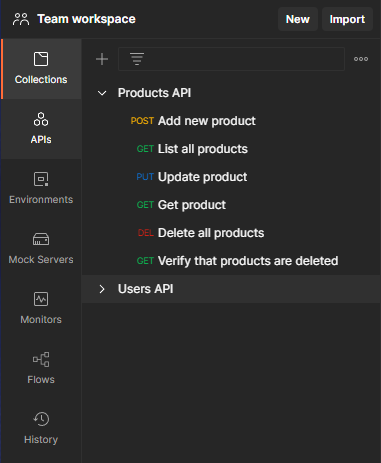381x463 pixels.
Task: Open the Monitors sidebar section
Action: (41, 309)
